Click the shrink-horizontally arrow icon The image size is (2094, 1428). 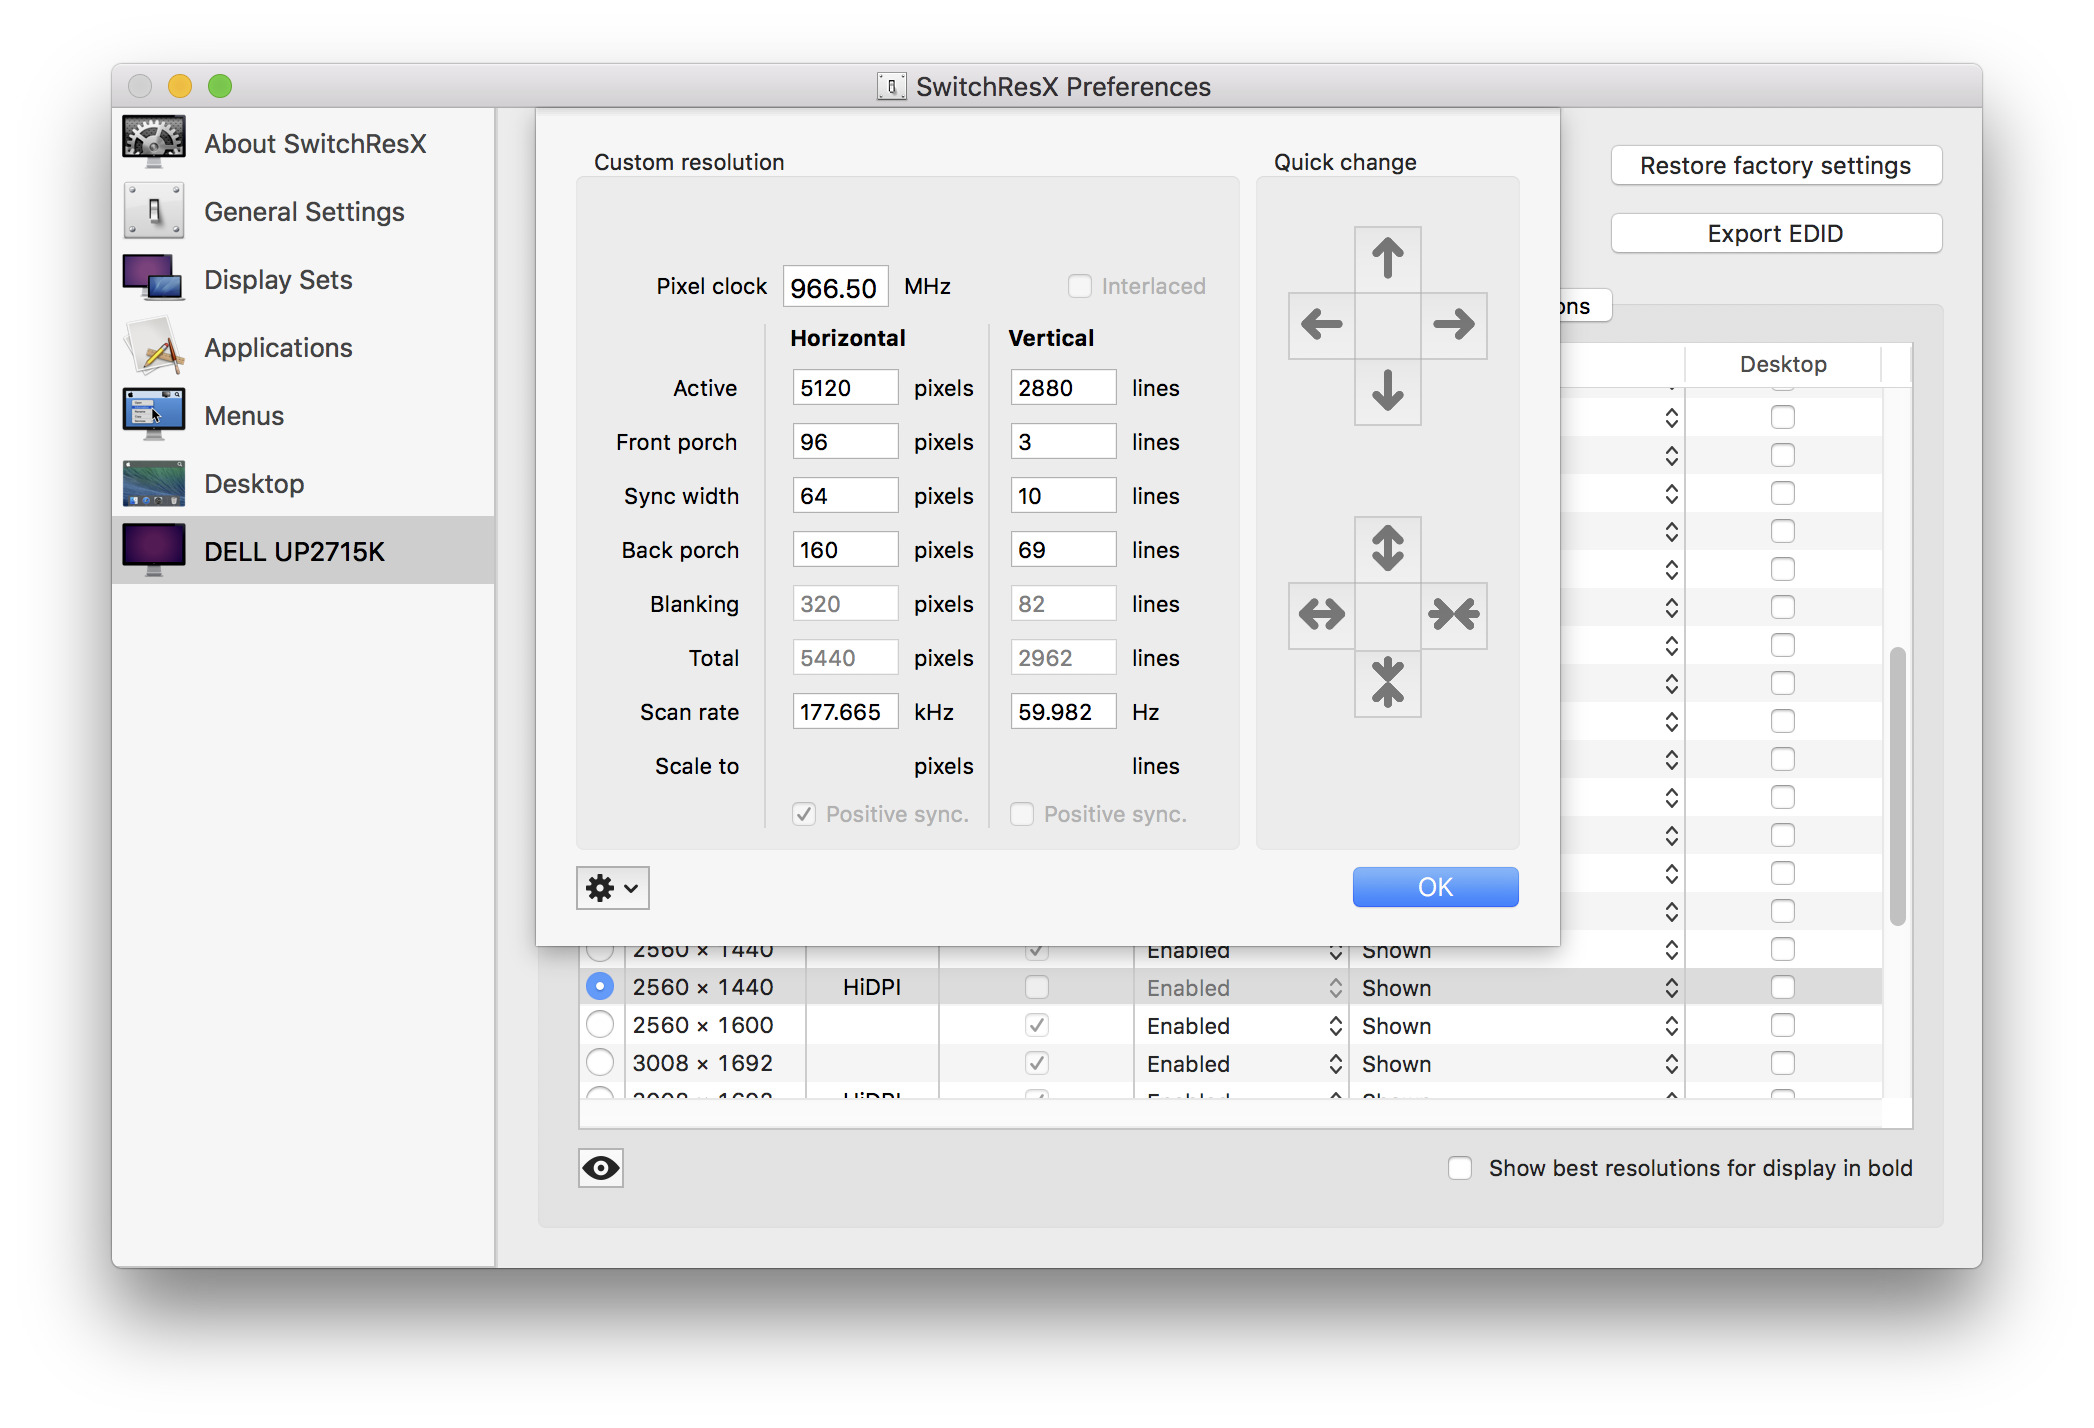(x=1453, y=615)
